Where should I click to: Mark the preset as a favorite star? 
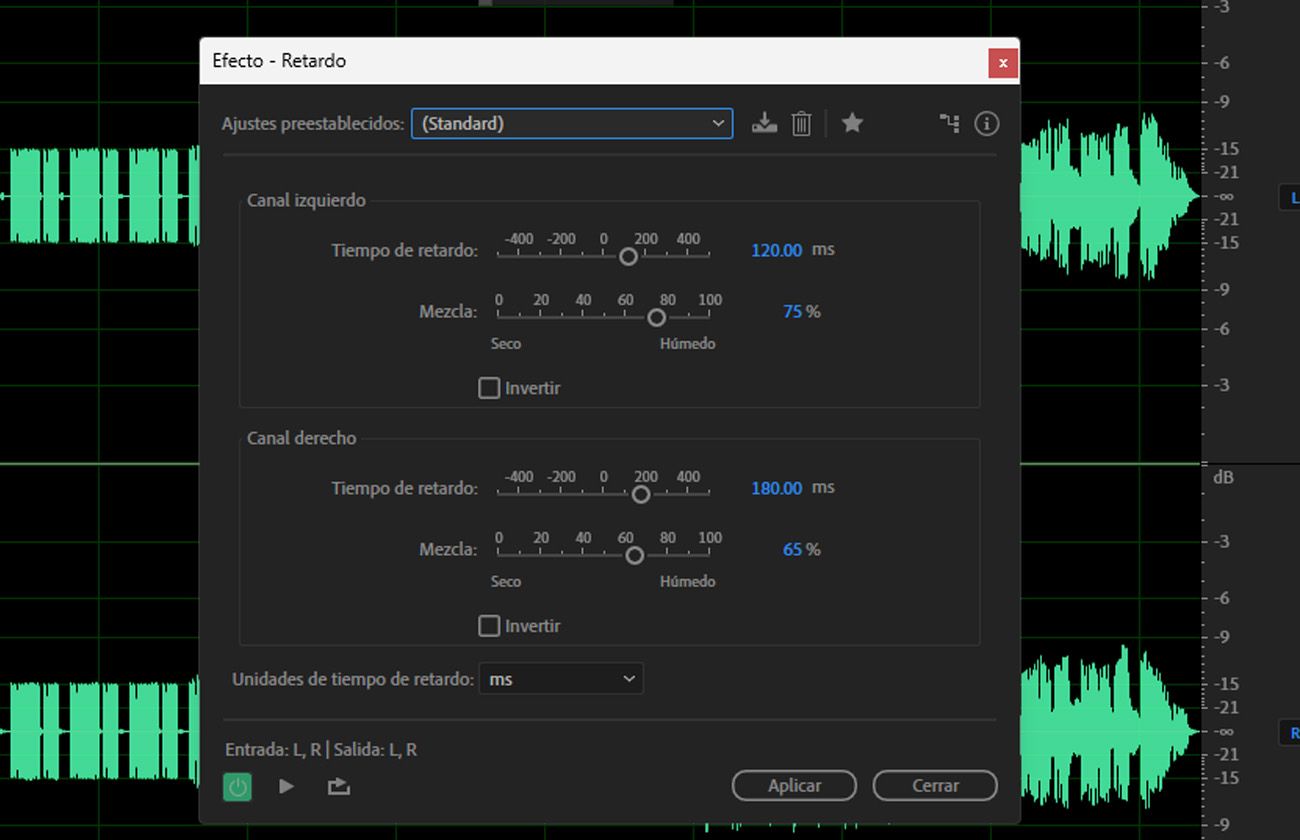point(852,123)
